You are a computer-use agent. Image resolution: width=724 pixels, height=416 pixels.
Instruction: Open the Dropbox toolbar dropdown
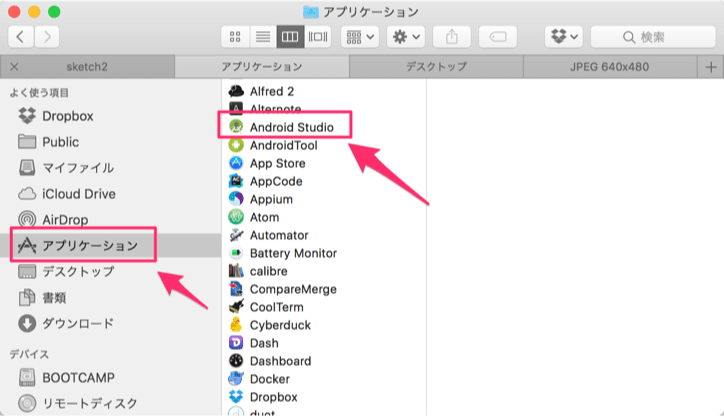point(564,36)
